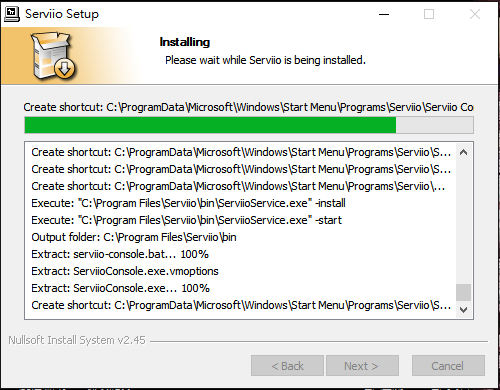Click the Cancel button

[x=448, y=366]
